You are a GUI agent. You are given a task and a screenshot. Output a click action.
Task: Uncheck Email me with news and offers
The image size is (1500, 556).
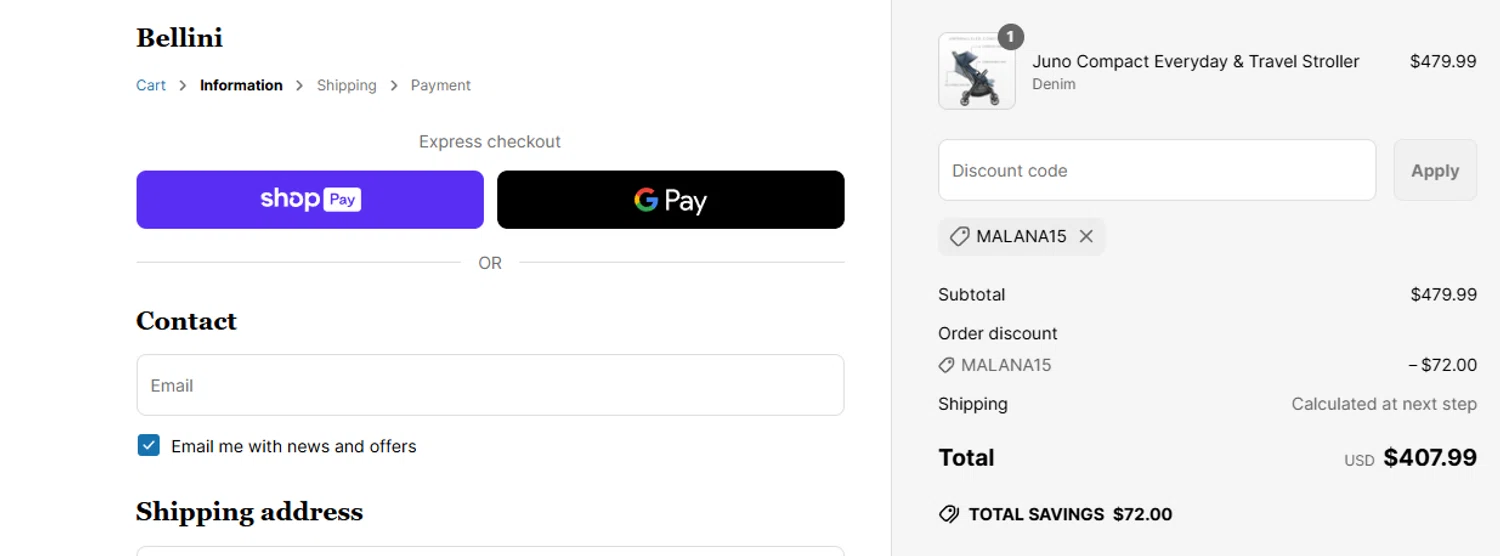[149, 446]
